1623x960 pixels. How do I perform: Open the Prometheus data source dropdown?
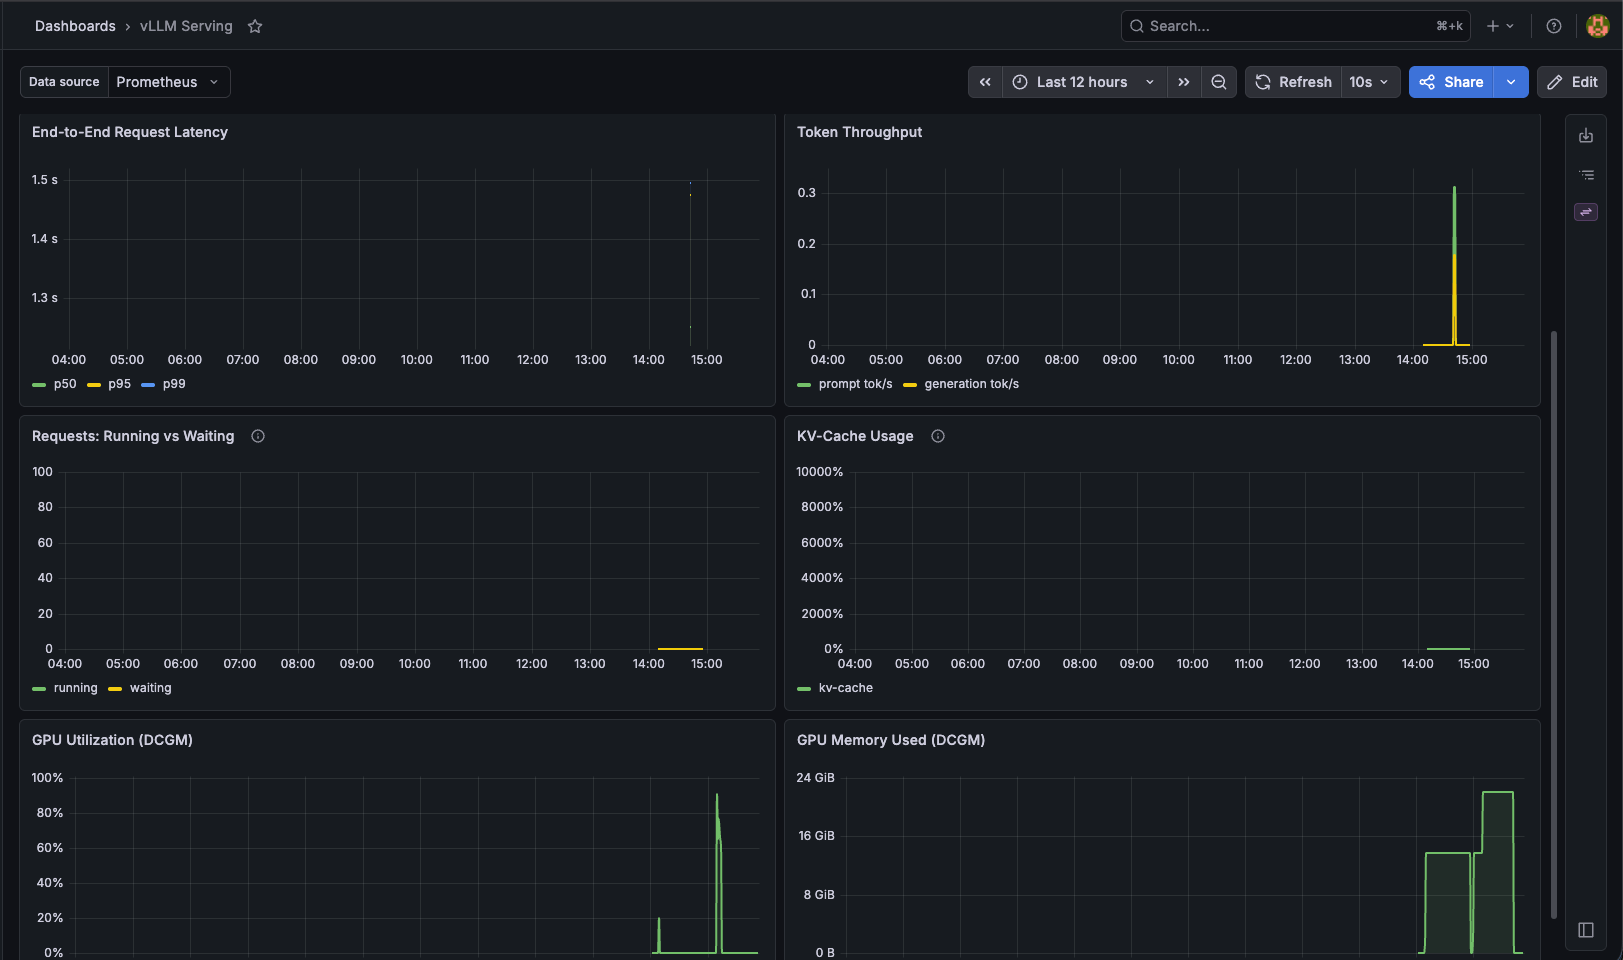(x=169, y=82)
